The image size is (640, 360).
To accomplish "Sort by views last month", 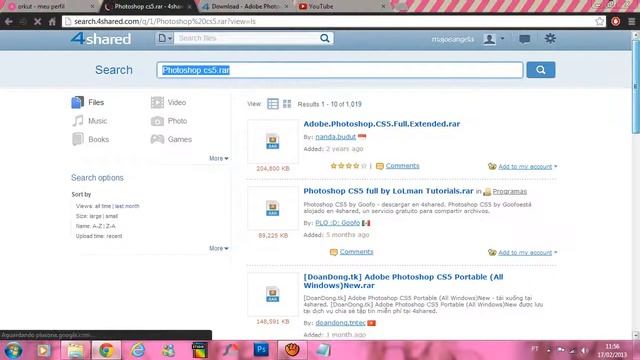I will pyautogui.click(x=127, y=206).
